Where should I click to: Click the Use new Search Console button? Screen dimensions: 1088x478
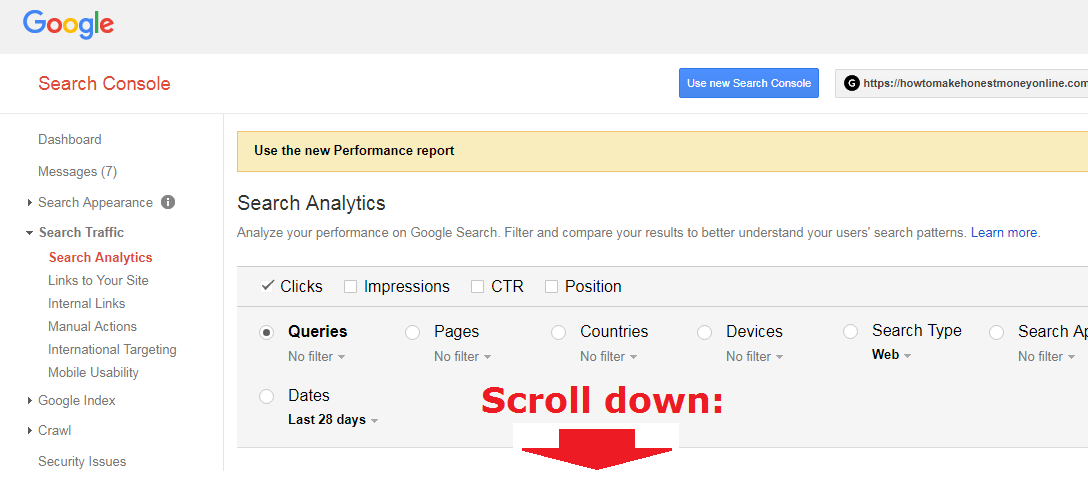[749, 83]
